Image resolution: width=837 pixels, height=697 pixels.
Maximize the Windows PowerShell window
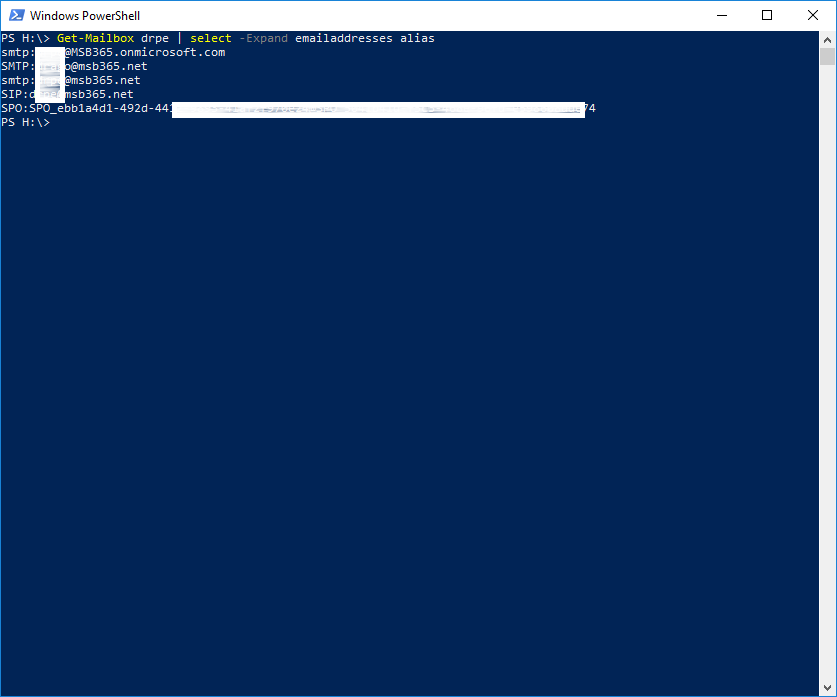point(767,15)
